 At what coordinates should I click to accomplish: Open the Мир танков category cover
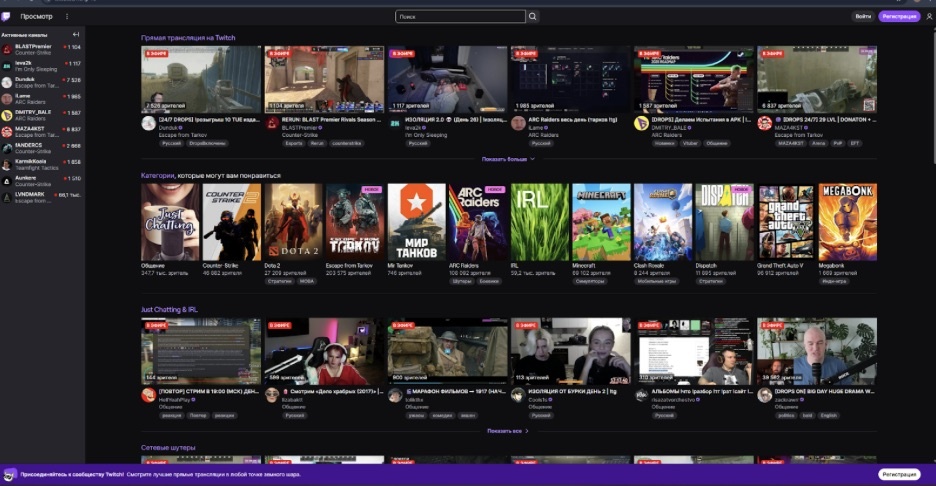pos(417,222)
